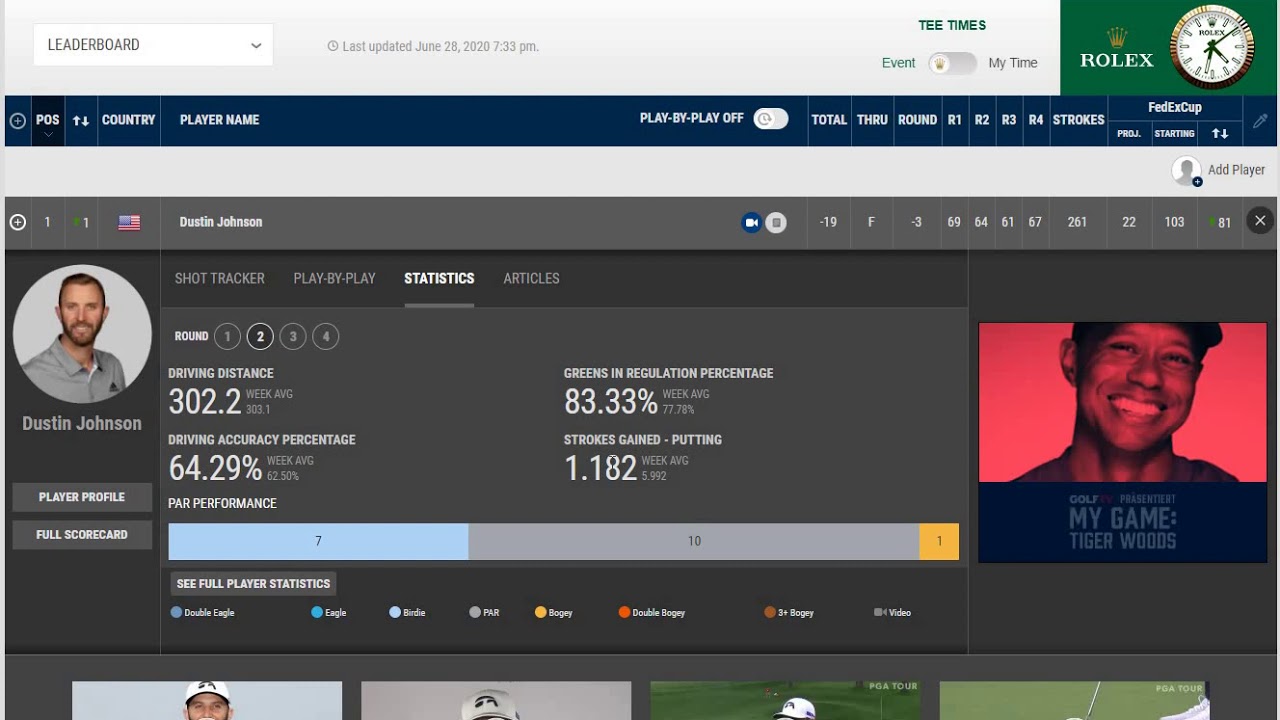Click Birdie legend dot
This screenshot has height=720, width=1280.
click(395, 612)
